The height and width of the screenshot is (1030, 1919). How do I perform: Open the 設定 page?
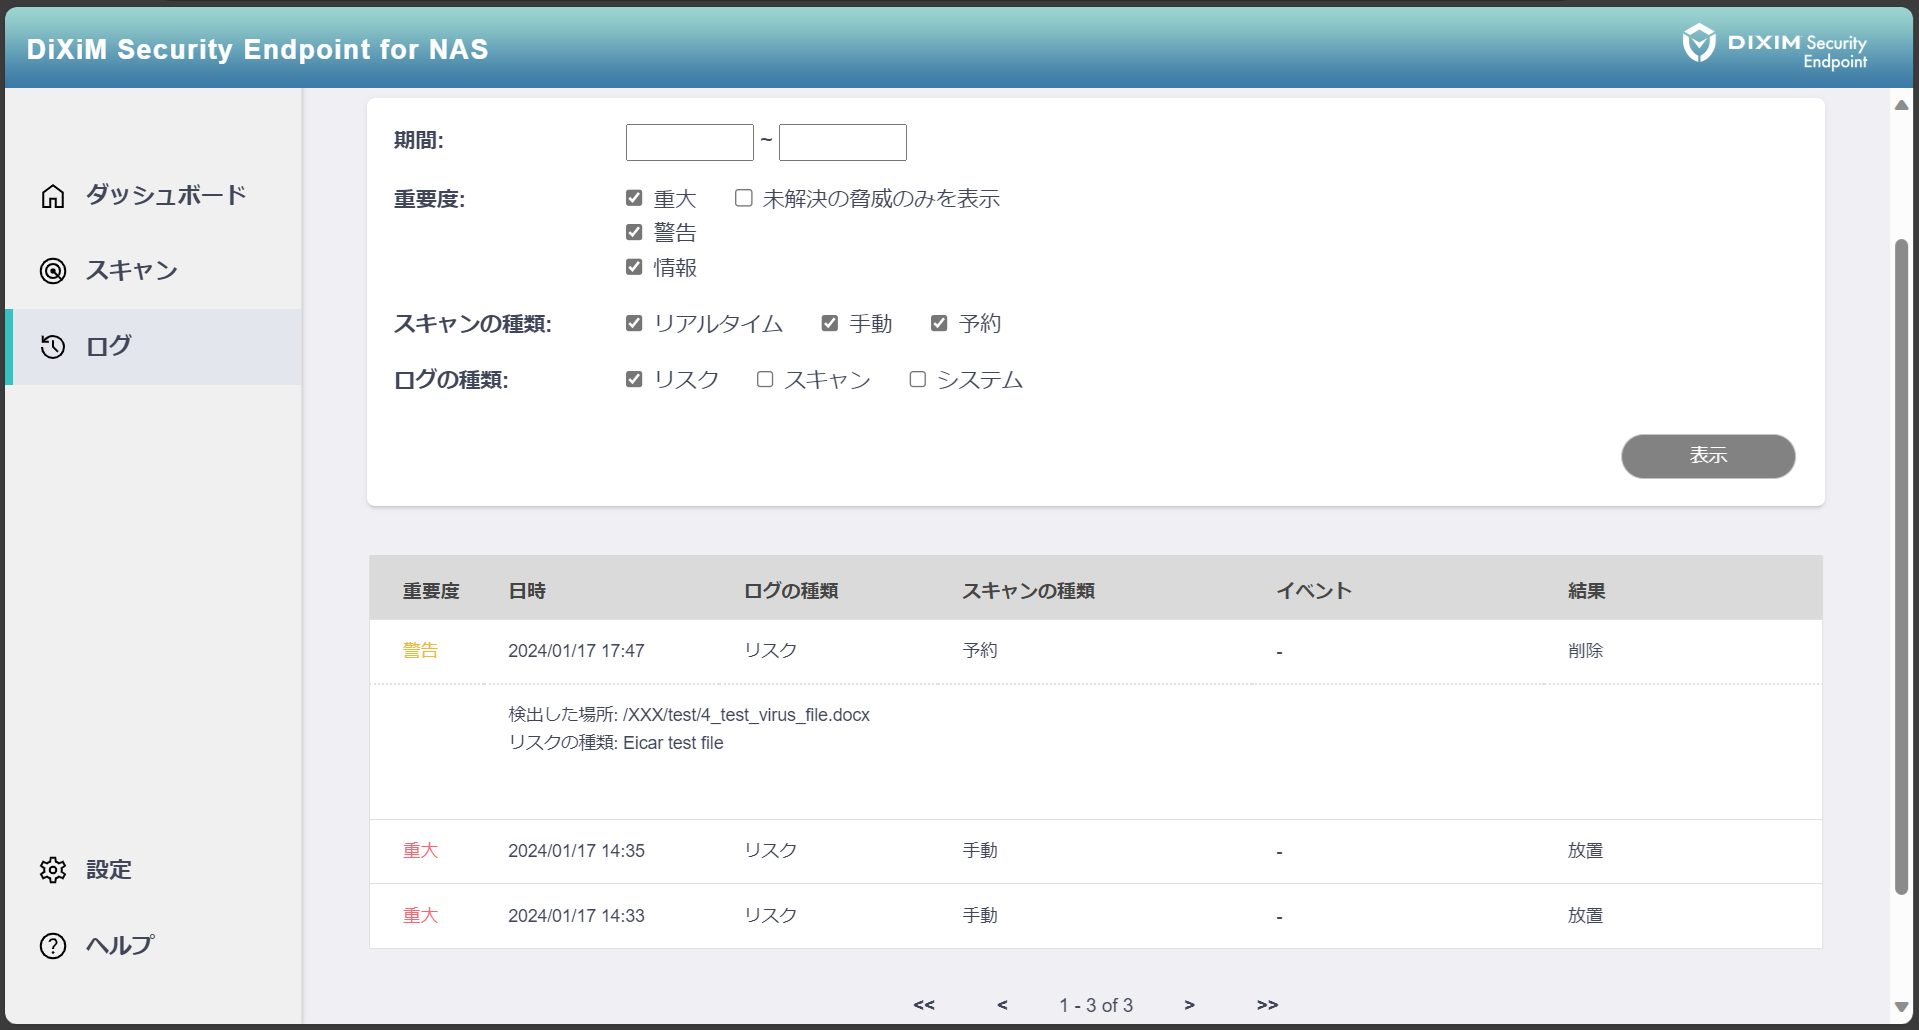tap(153, 870)
